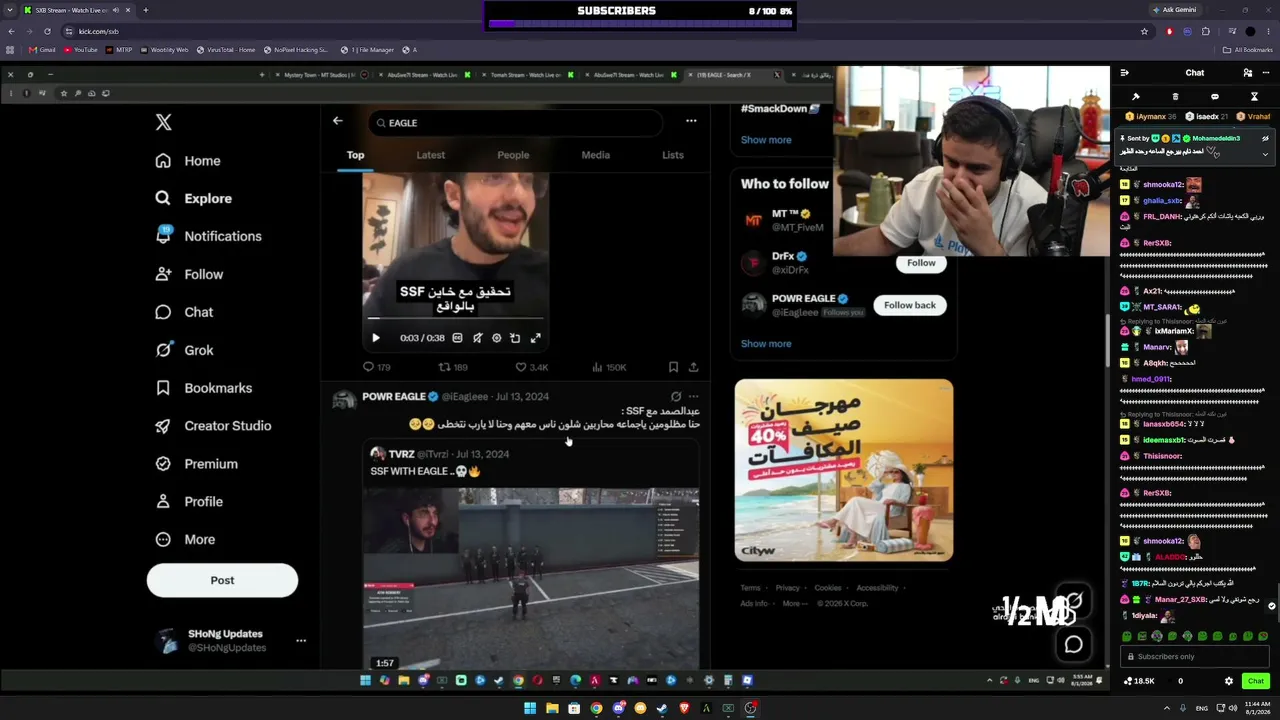This screenshot has width=1280, height=720.
Task: Enter fullscreen on the tweet video
Action: [535, 338]
